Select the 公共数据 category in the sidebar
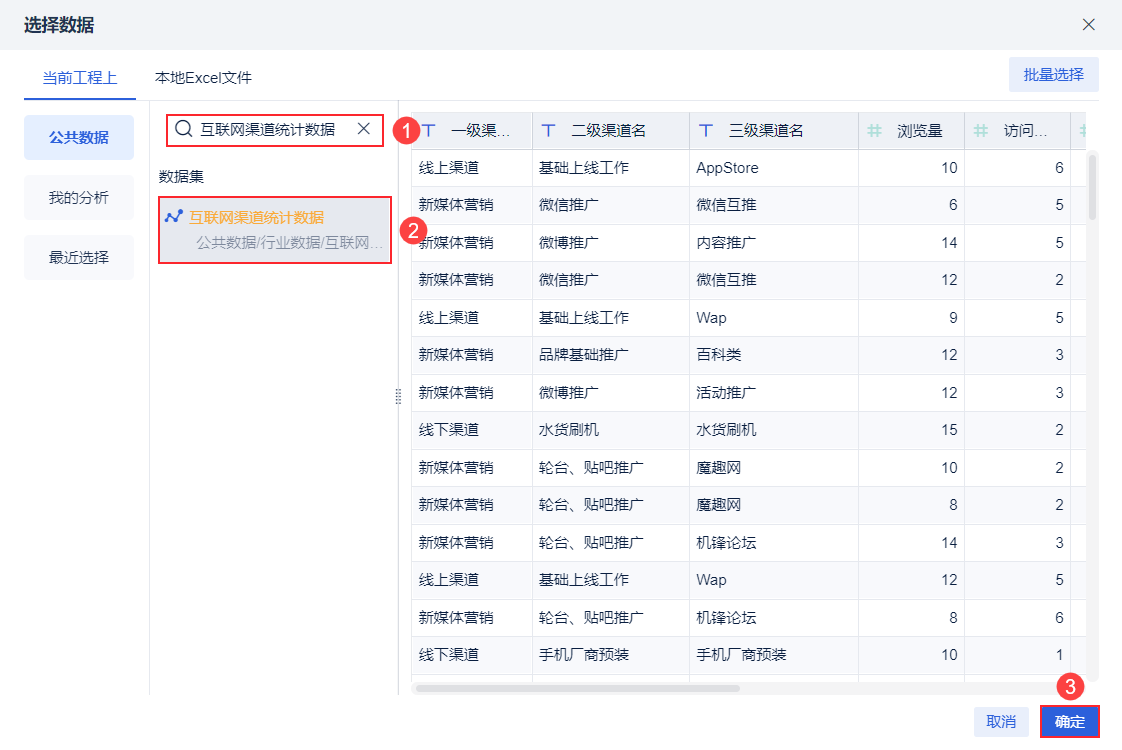The width and height of the screenshot is (1122, 750). pos(78,137)
